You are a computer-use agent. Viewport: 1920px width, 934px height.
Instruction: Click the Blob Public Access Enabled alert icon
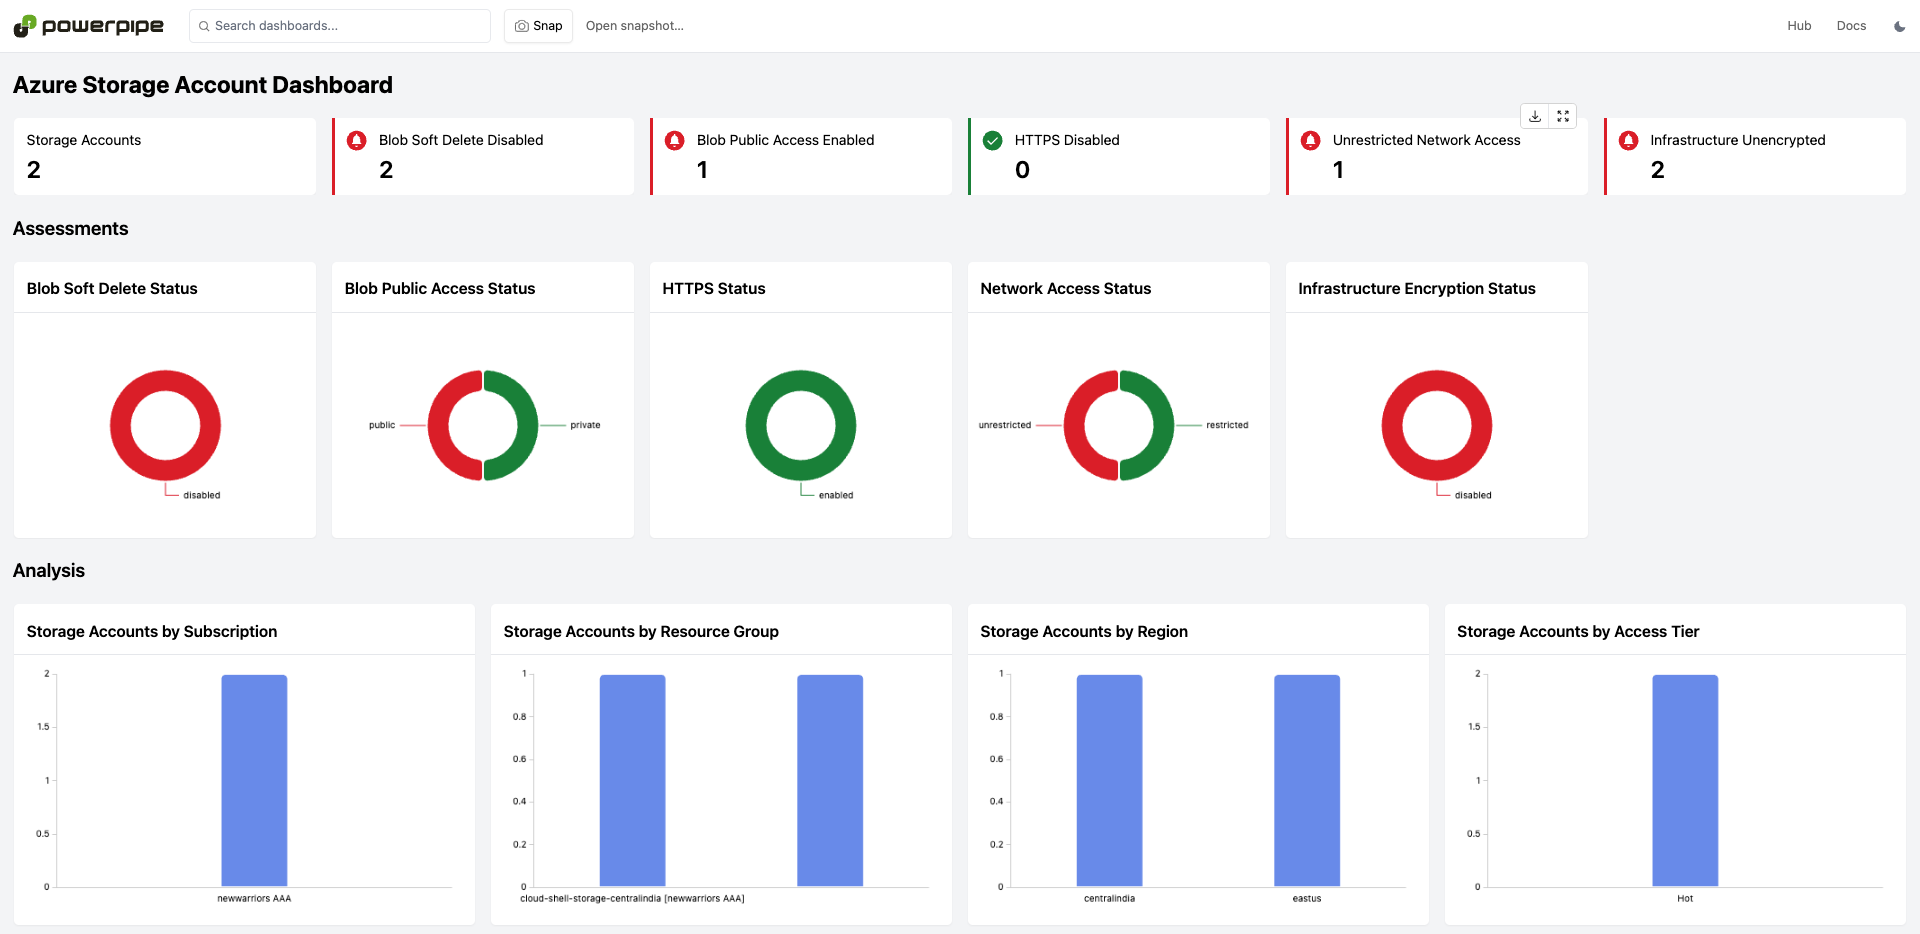(674, 140)
